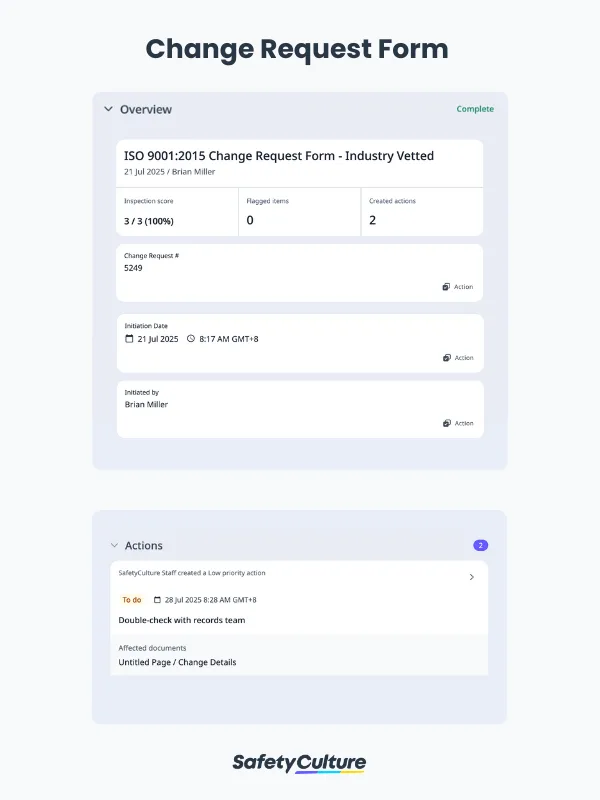Click the calendar icon beside 21 Jul 2025

(x=128, y=339)
